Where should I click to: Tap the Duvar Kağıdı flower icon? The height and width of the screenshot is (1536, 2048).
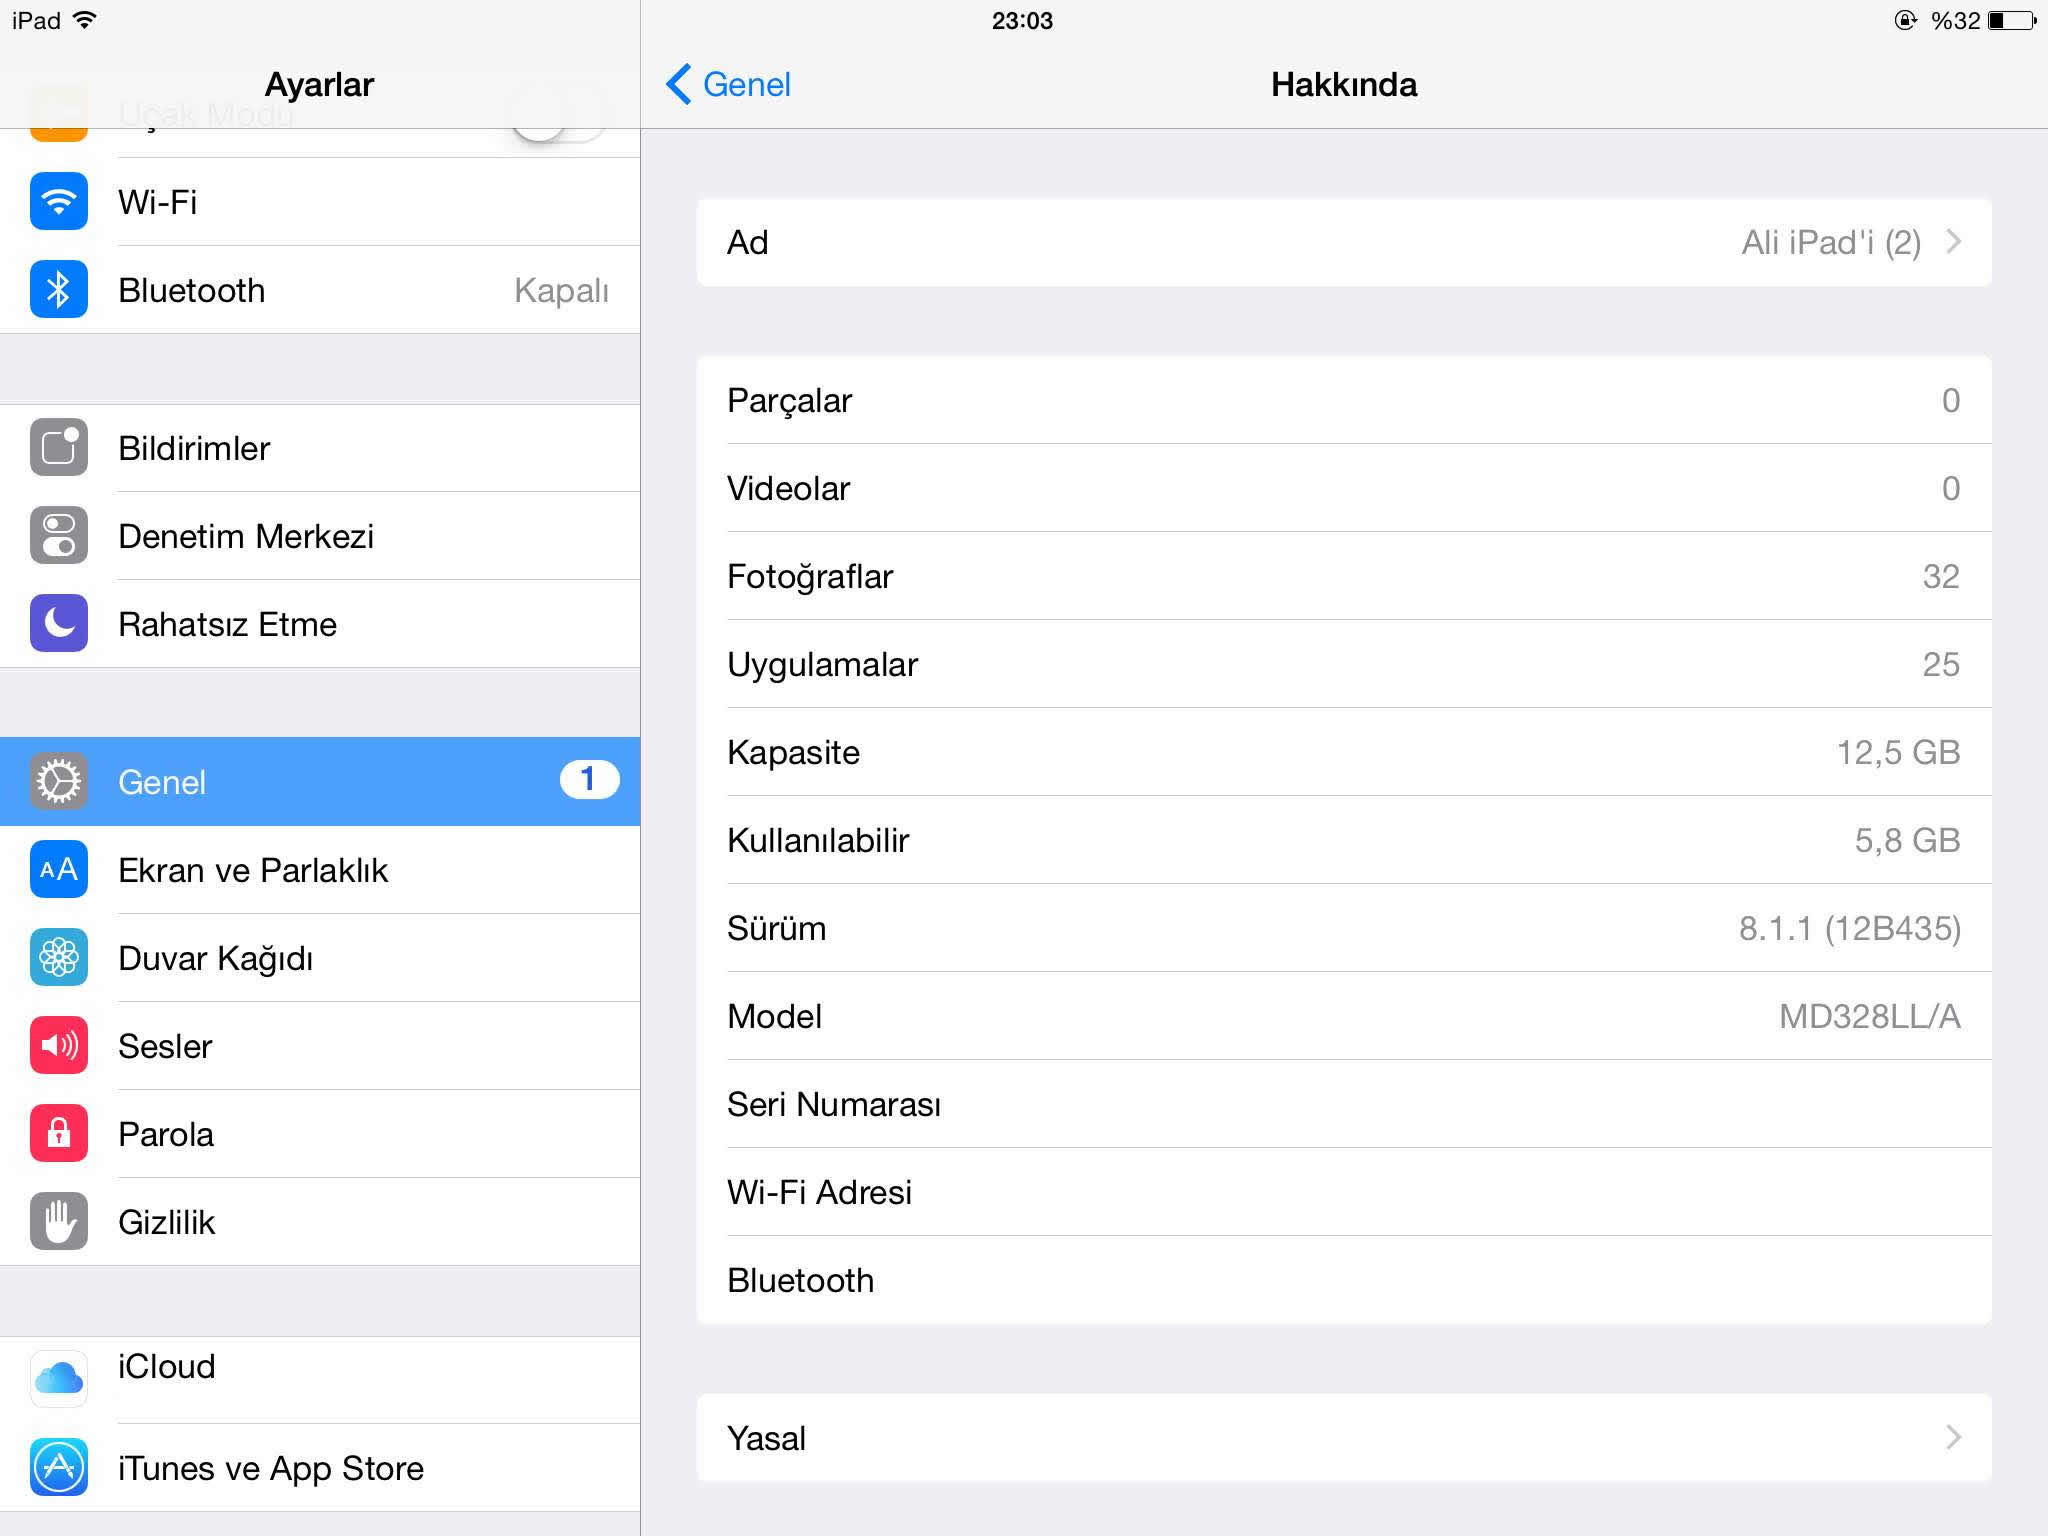[59, 958]
